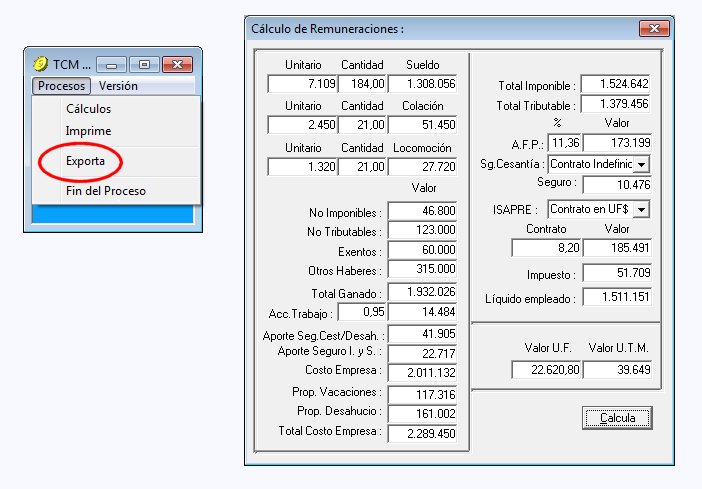Screen dimensions: 702x489
Task: Click the Sueldo Cantidad field 184,00
Action: coord(362,84)
